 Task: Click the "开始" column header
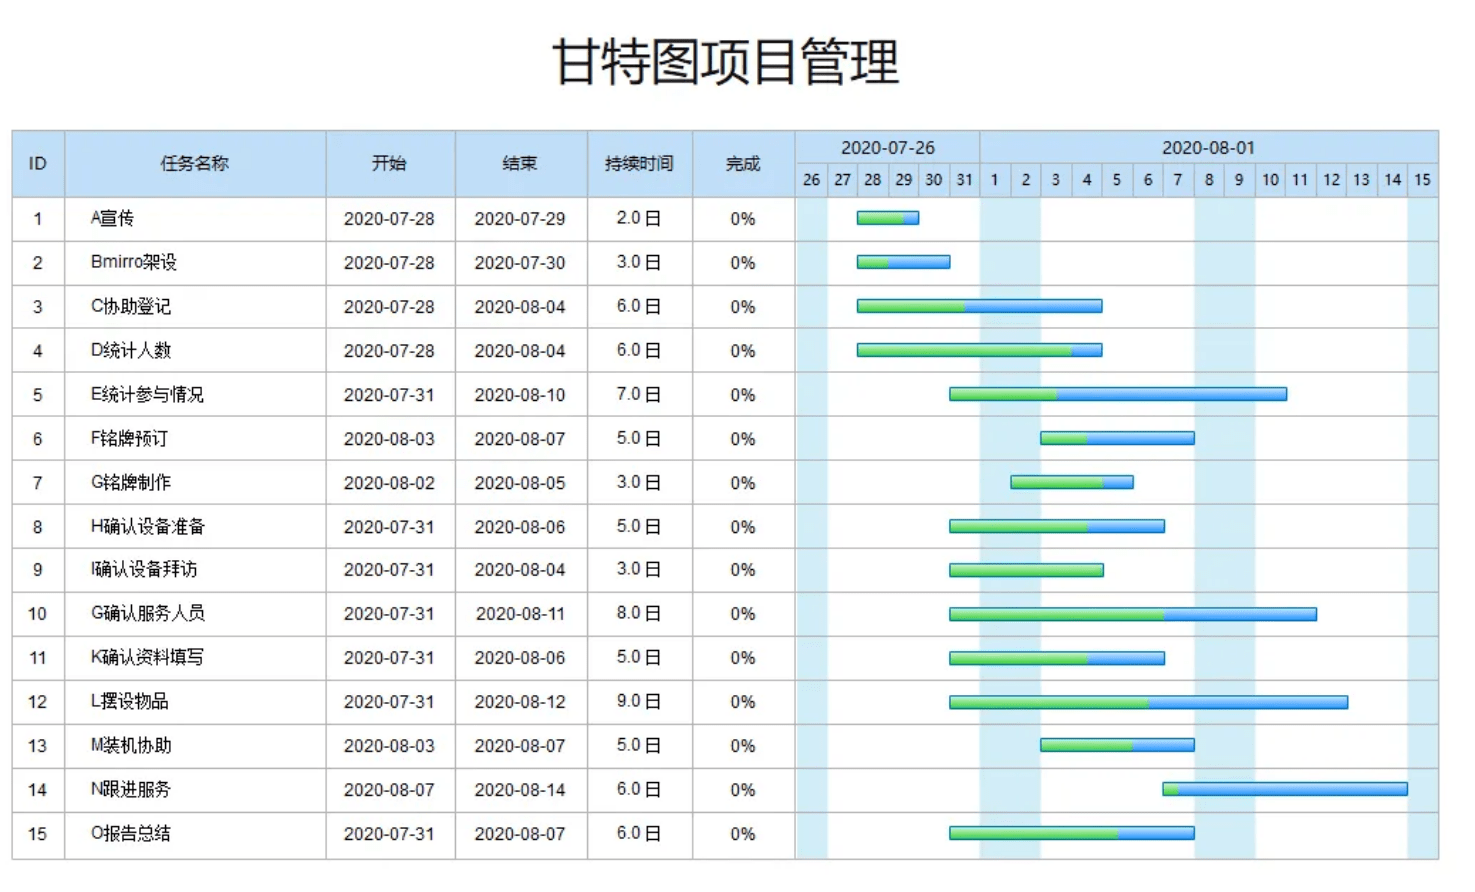click(x=390, y=163)
